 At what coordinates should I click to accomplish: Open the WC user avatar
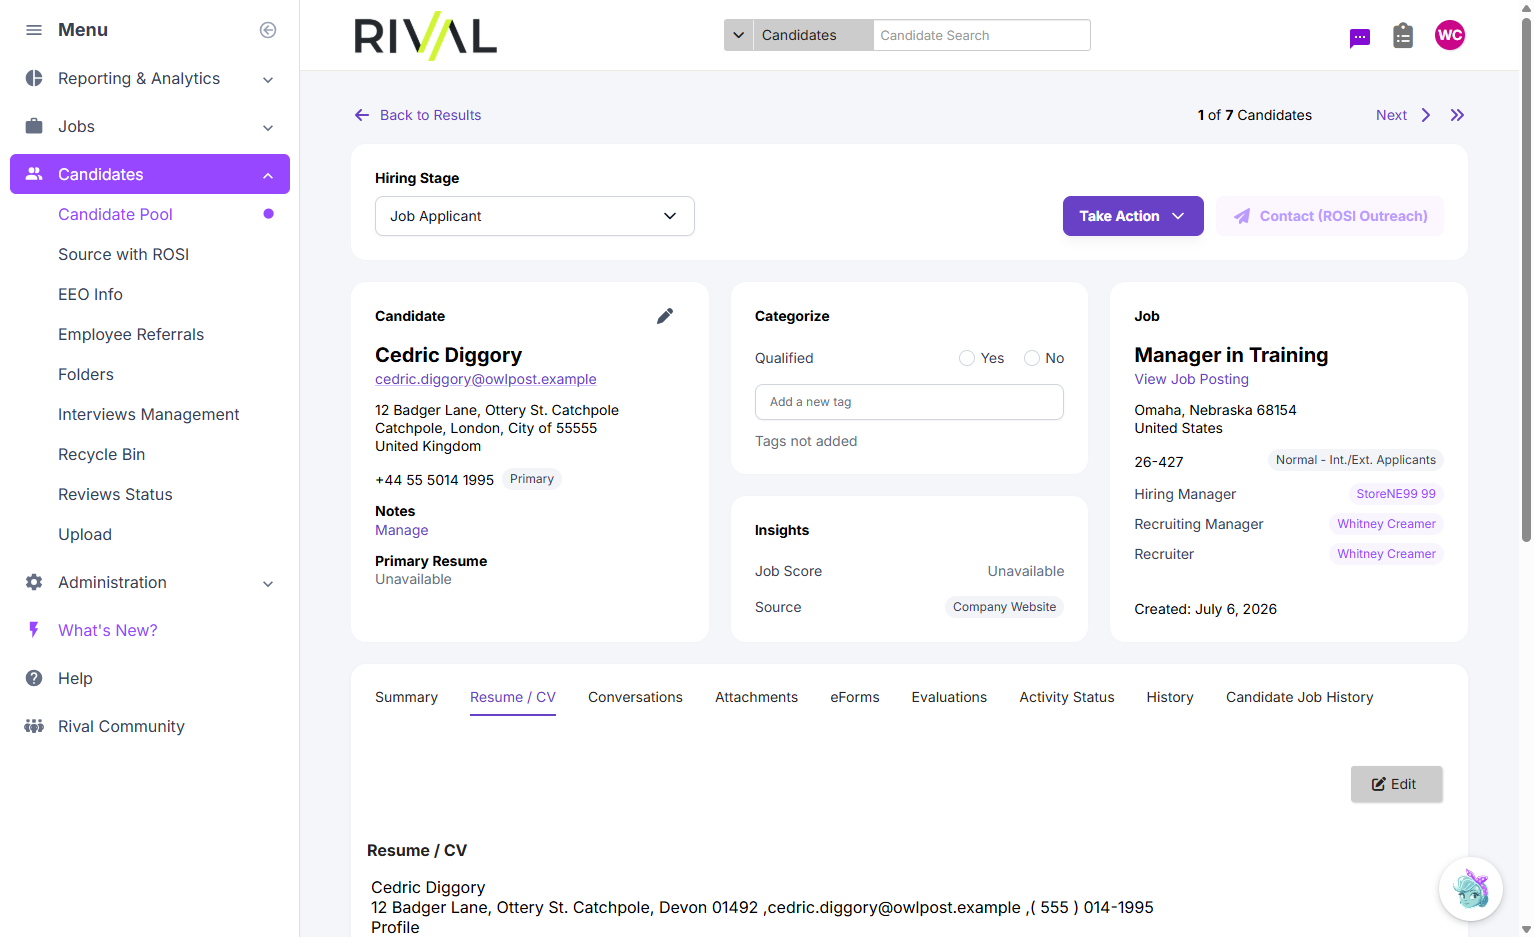coord(1450,35)
